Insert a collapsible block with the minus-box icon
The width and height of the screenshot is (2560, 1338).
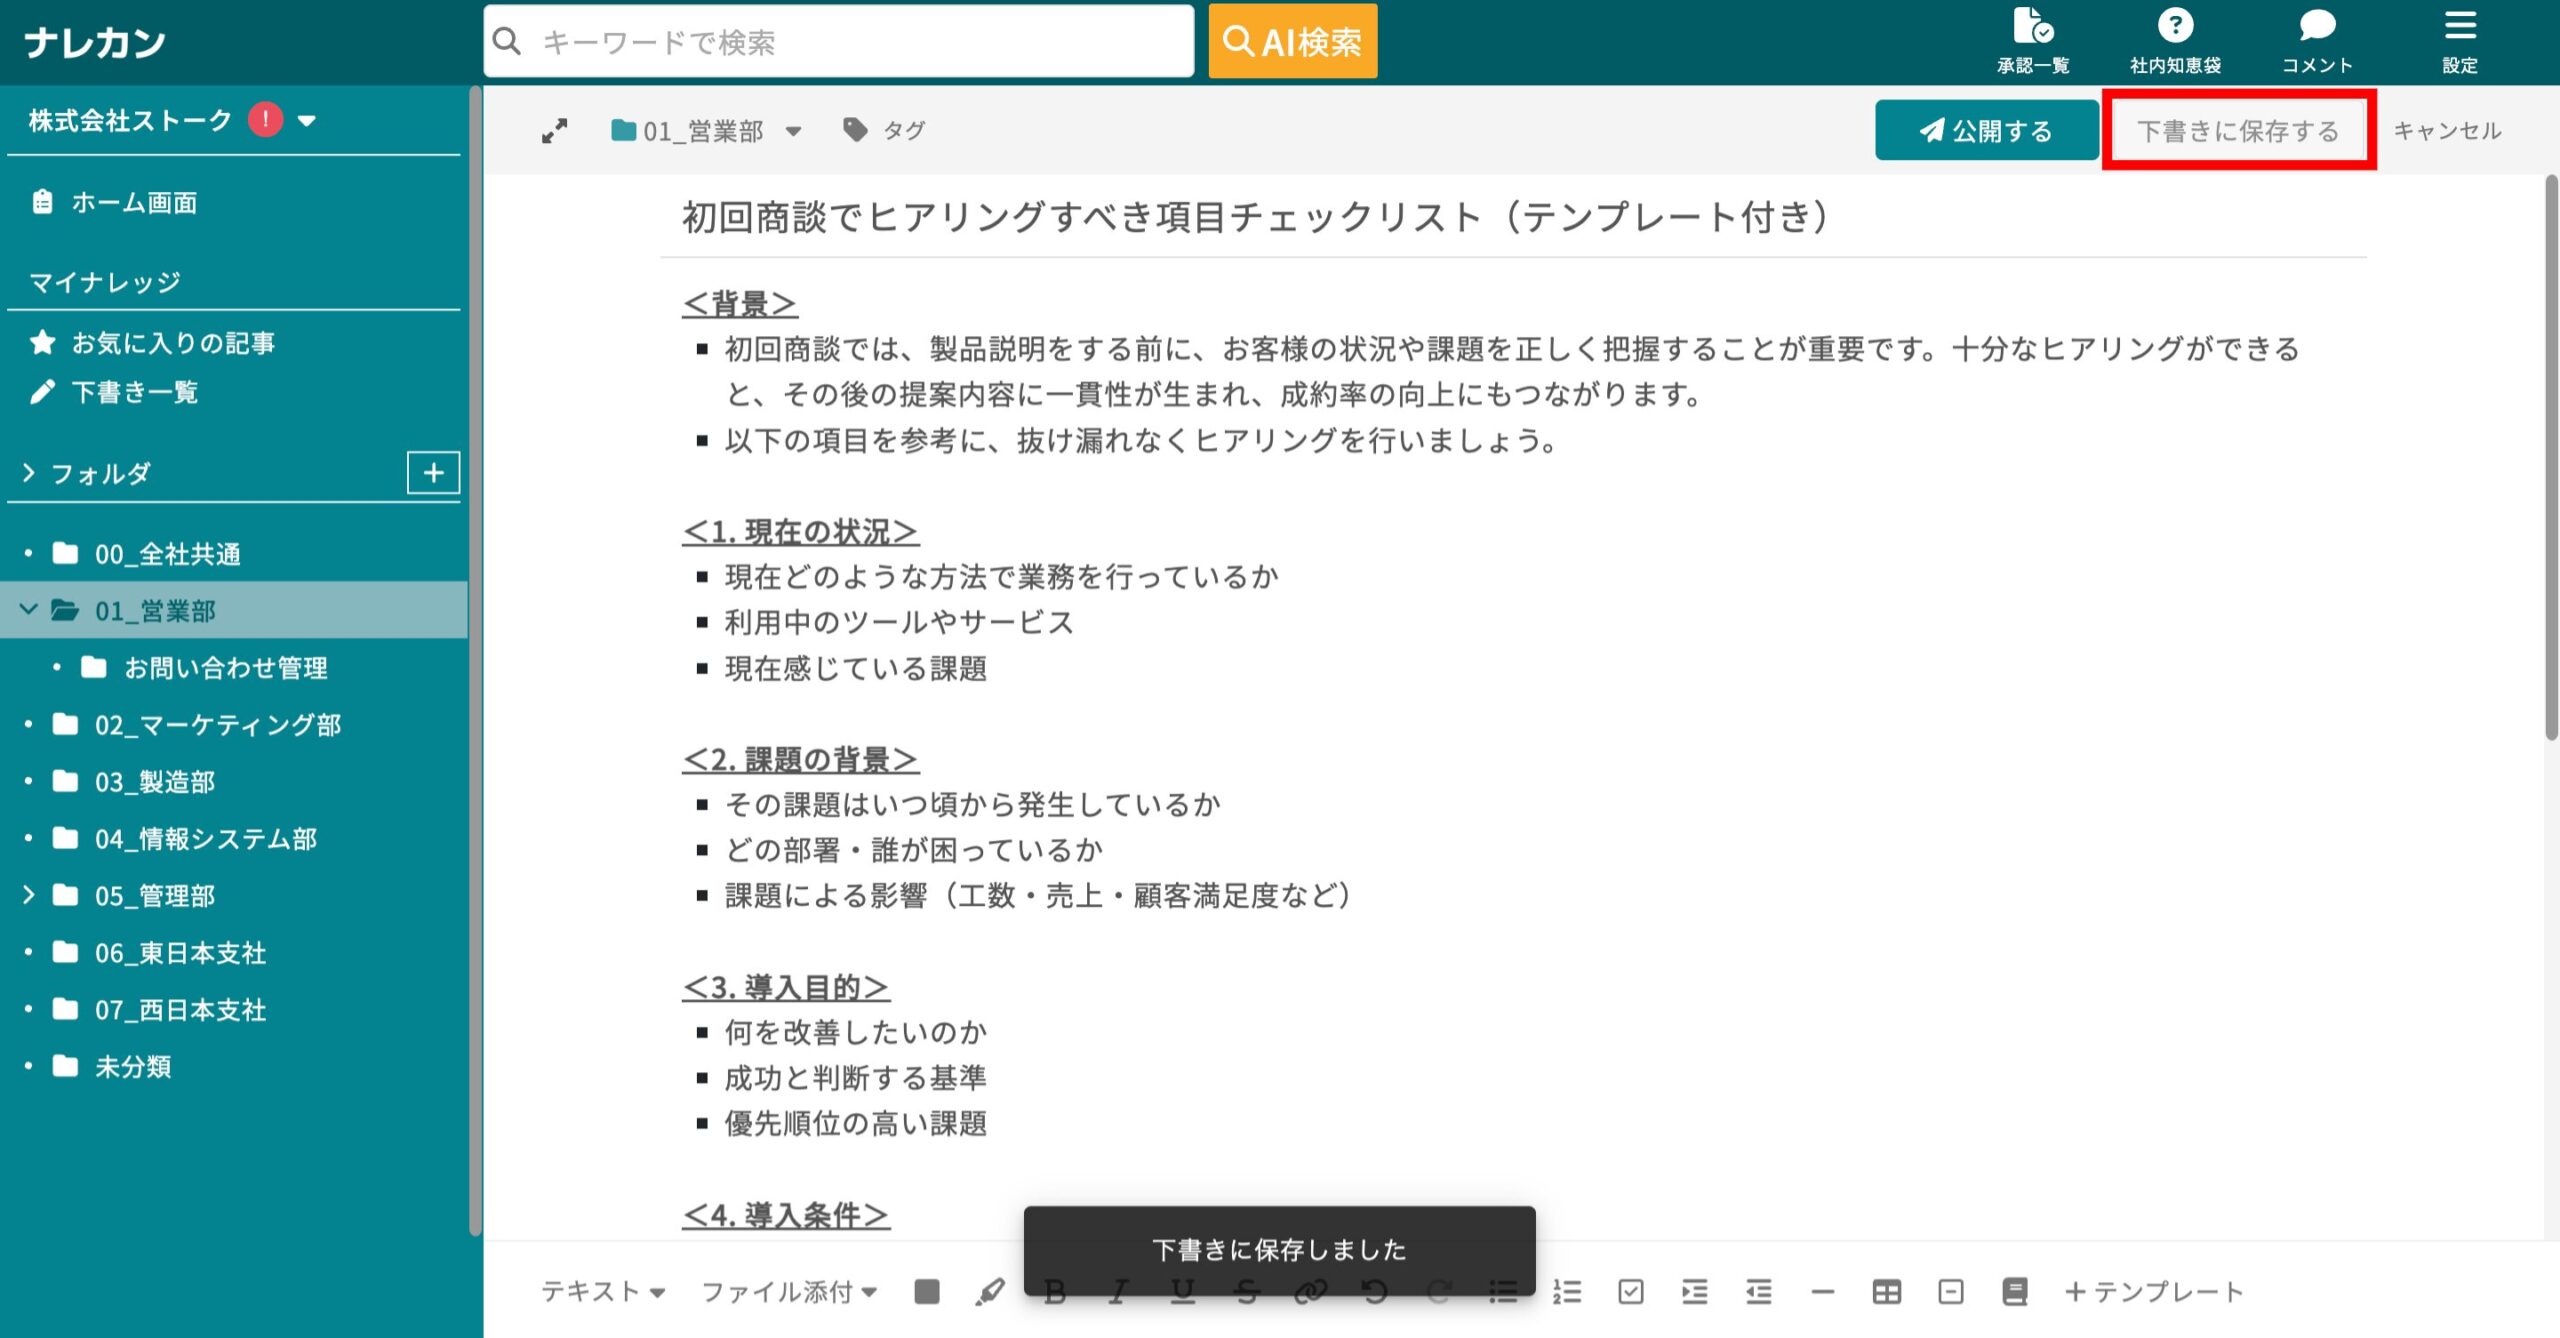point(1951,1292)
